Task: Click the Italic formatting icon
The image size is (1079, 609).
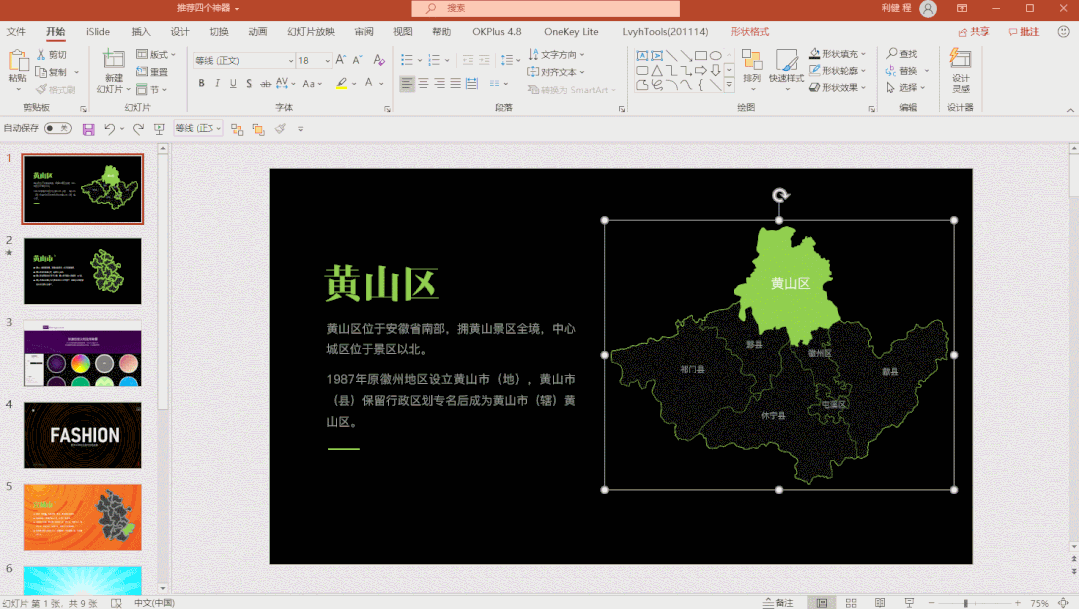Action: pos(217,83)
